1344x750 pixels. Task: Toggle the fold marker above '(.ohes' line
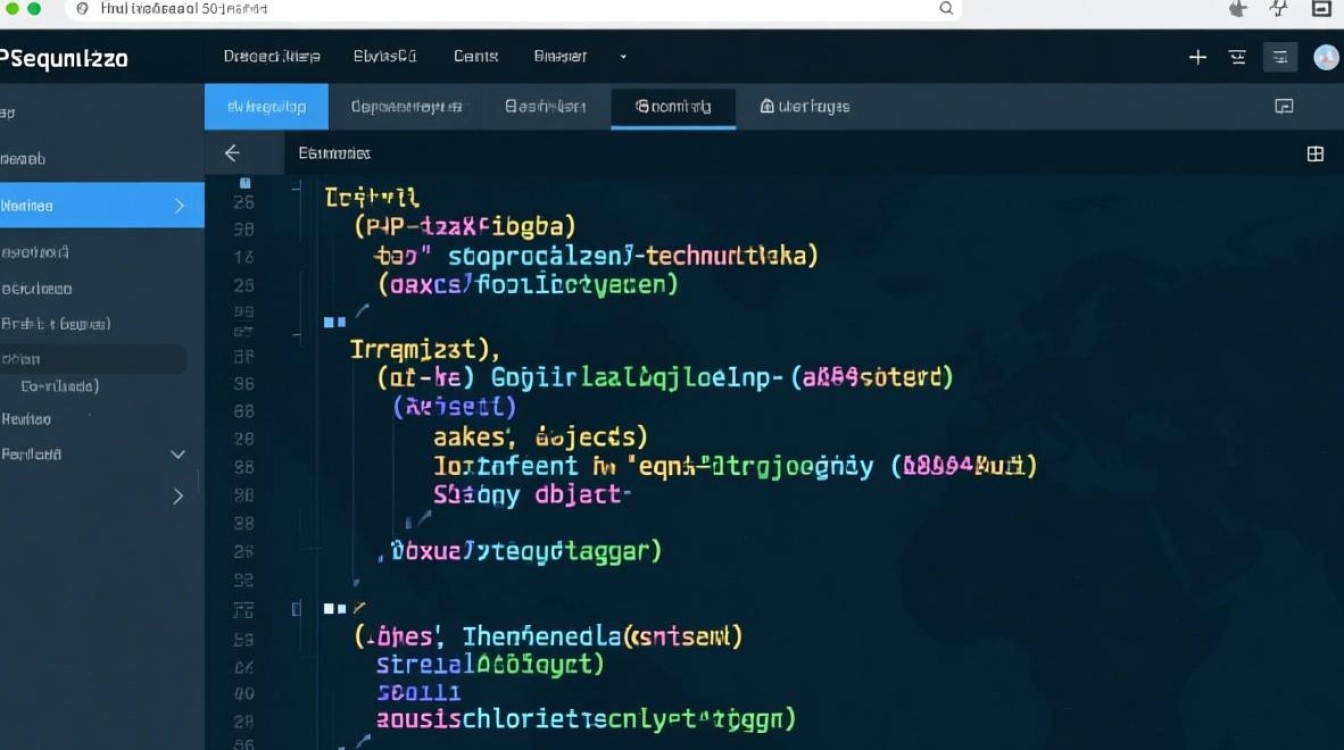point(334,608)
